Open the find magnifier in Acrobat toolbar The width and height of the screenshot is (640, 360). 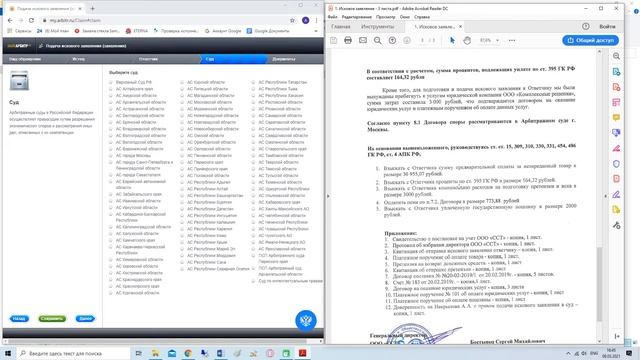[378, 40]
